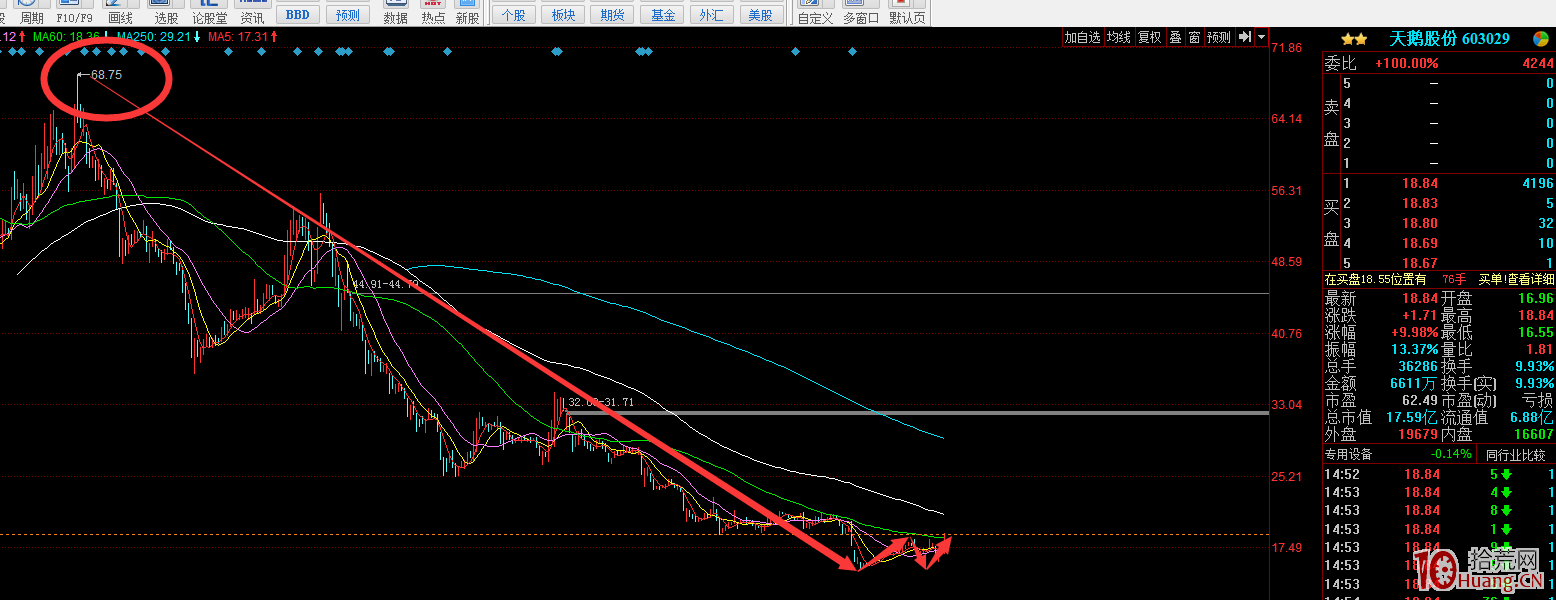Click the 内盘 value 16607

click(1534, 435)
